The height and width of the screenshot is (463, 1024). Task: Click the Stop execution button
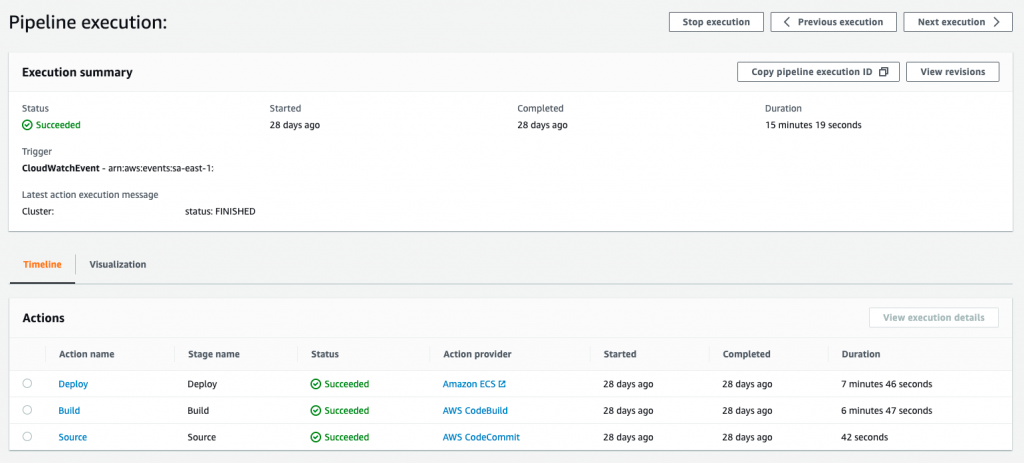(716, 22)
